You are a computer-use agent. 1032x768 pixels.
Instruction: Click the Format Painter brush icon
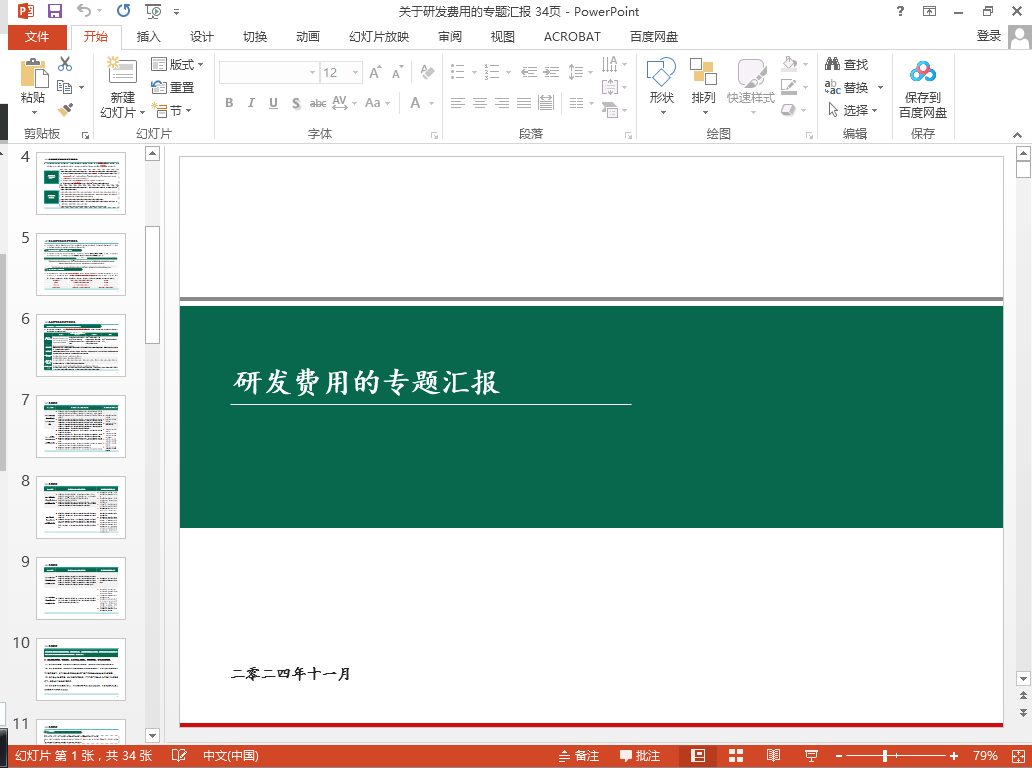[65, 109]
